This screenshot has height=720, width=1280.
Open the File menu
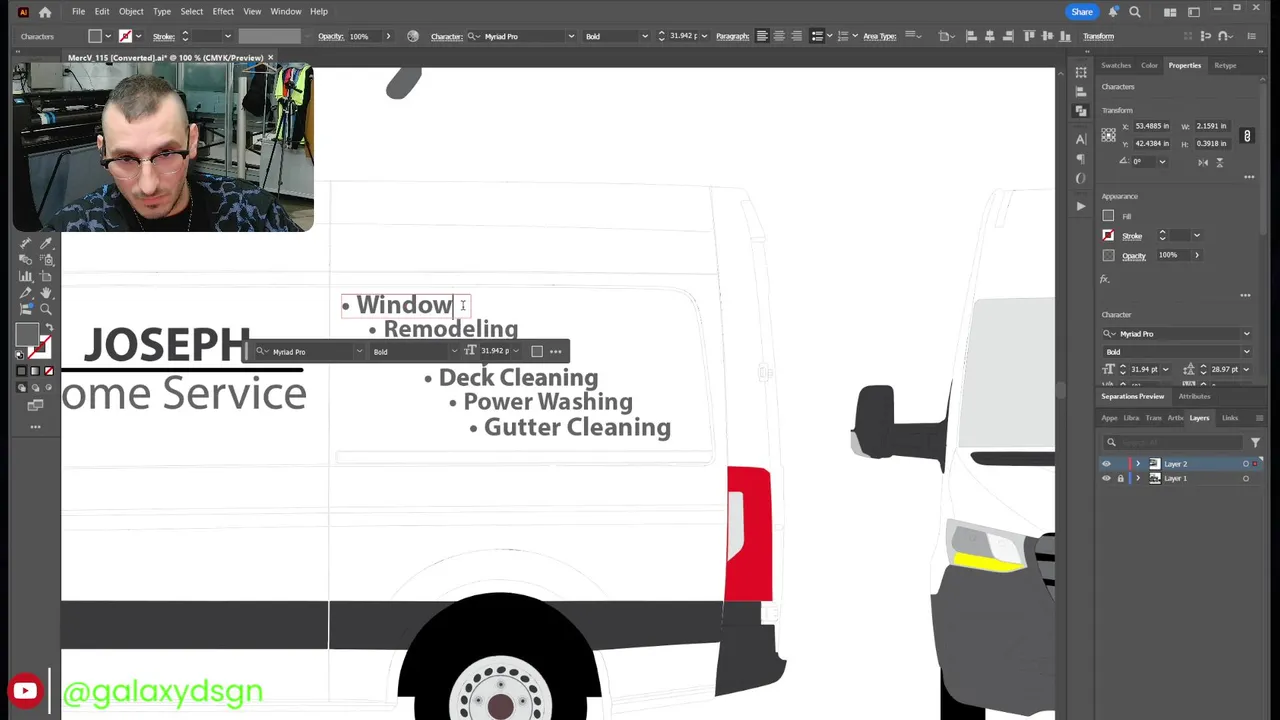click(78, 12)
